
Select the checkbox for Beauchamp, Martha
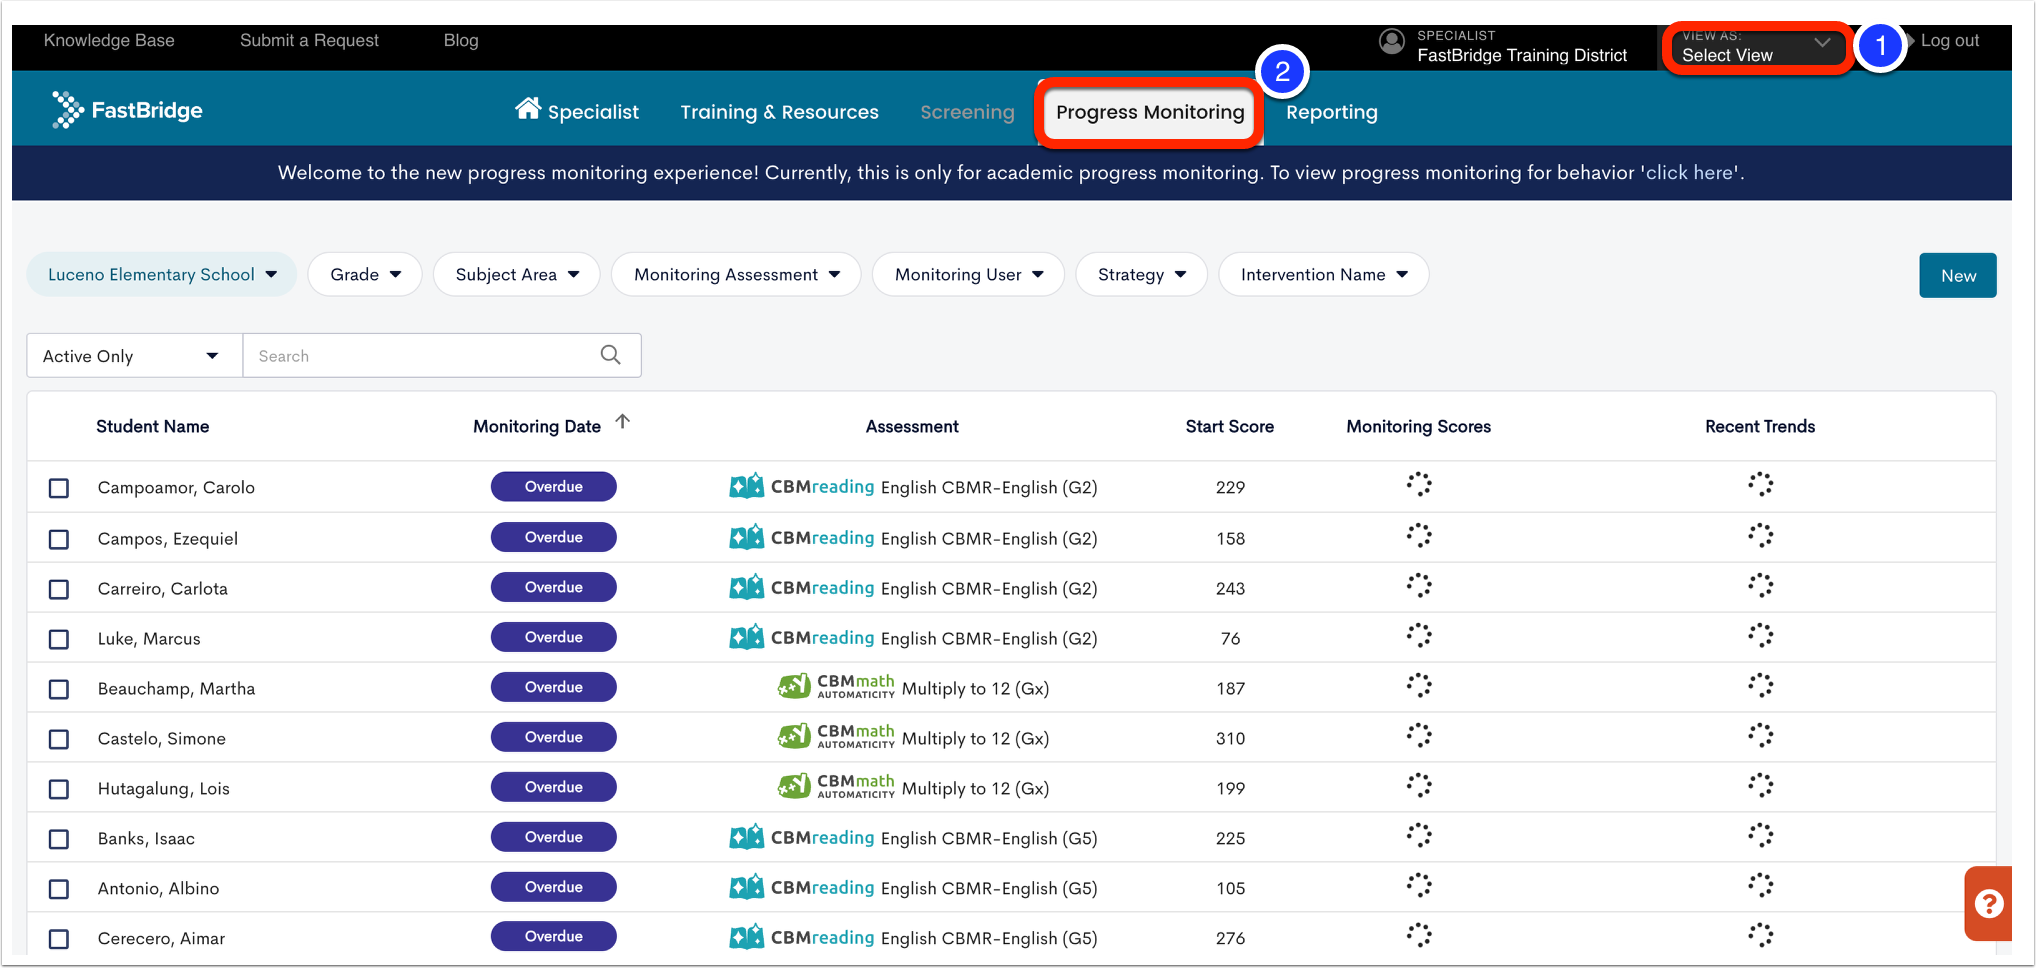(x=59, y=689)
